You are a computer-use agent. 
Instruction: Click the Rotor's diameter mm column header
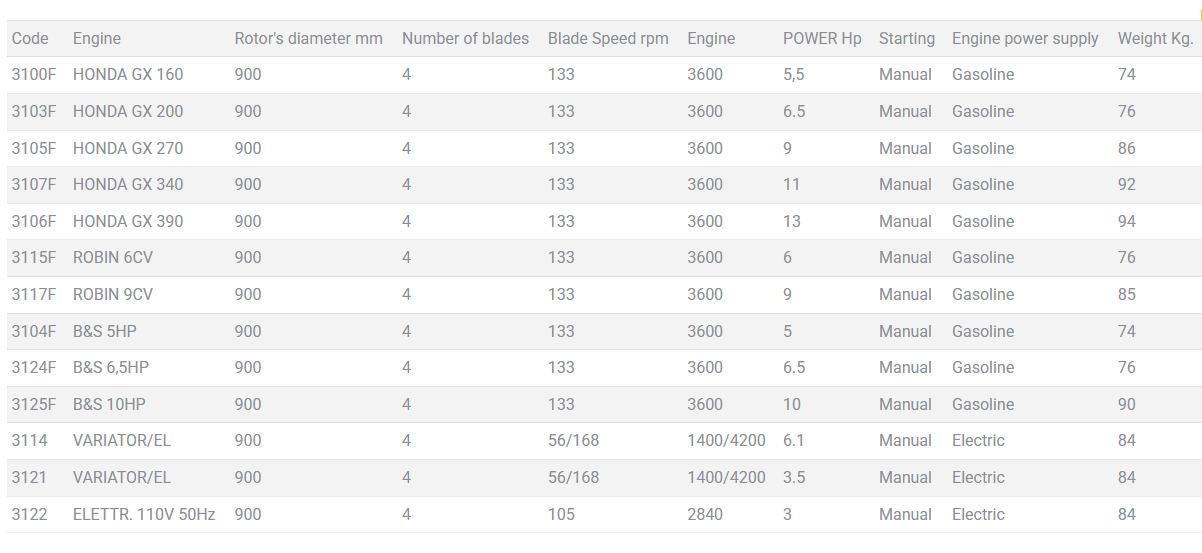coord(308,39)
